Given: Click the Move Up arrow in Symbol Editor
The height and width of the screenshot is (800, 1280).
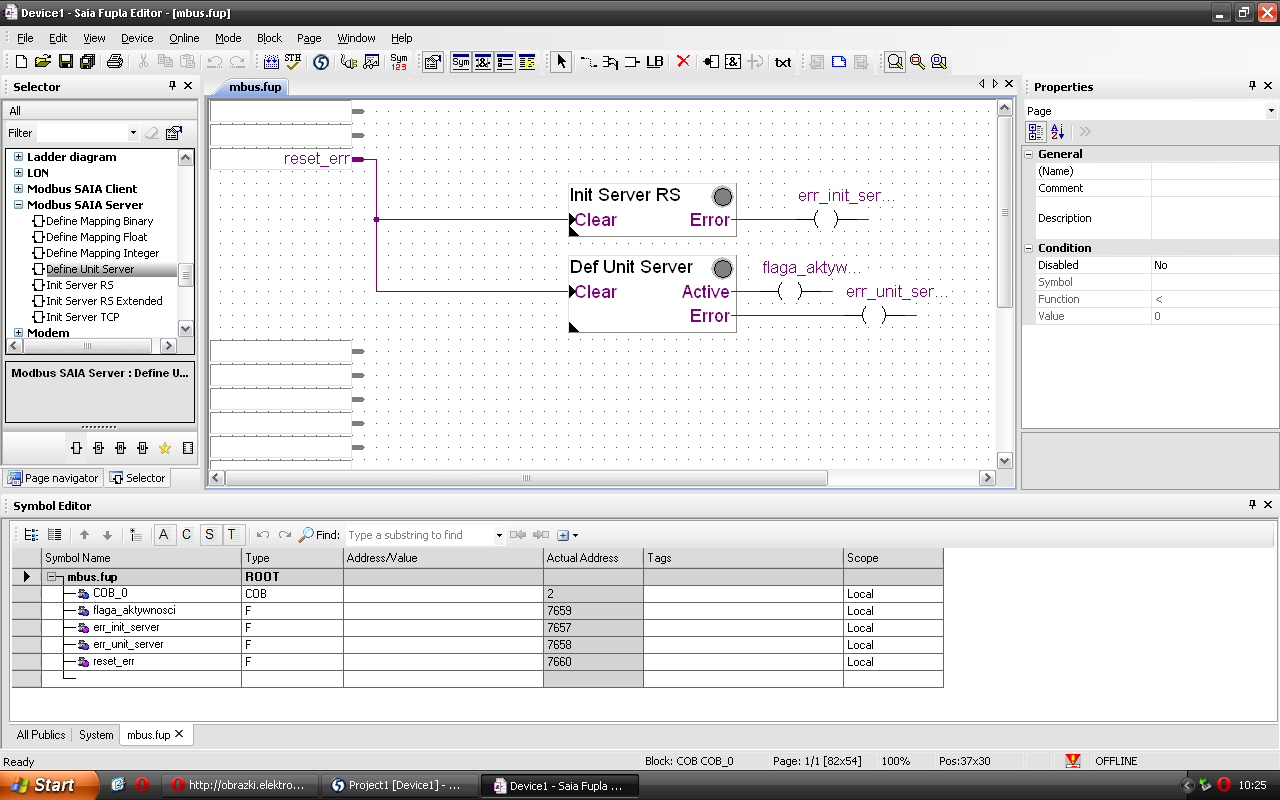Looking at the screenshot, I should 84,535.
